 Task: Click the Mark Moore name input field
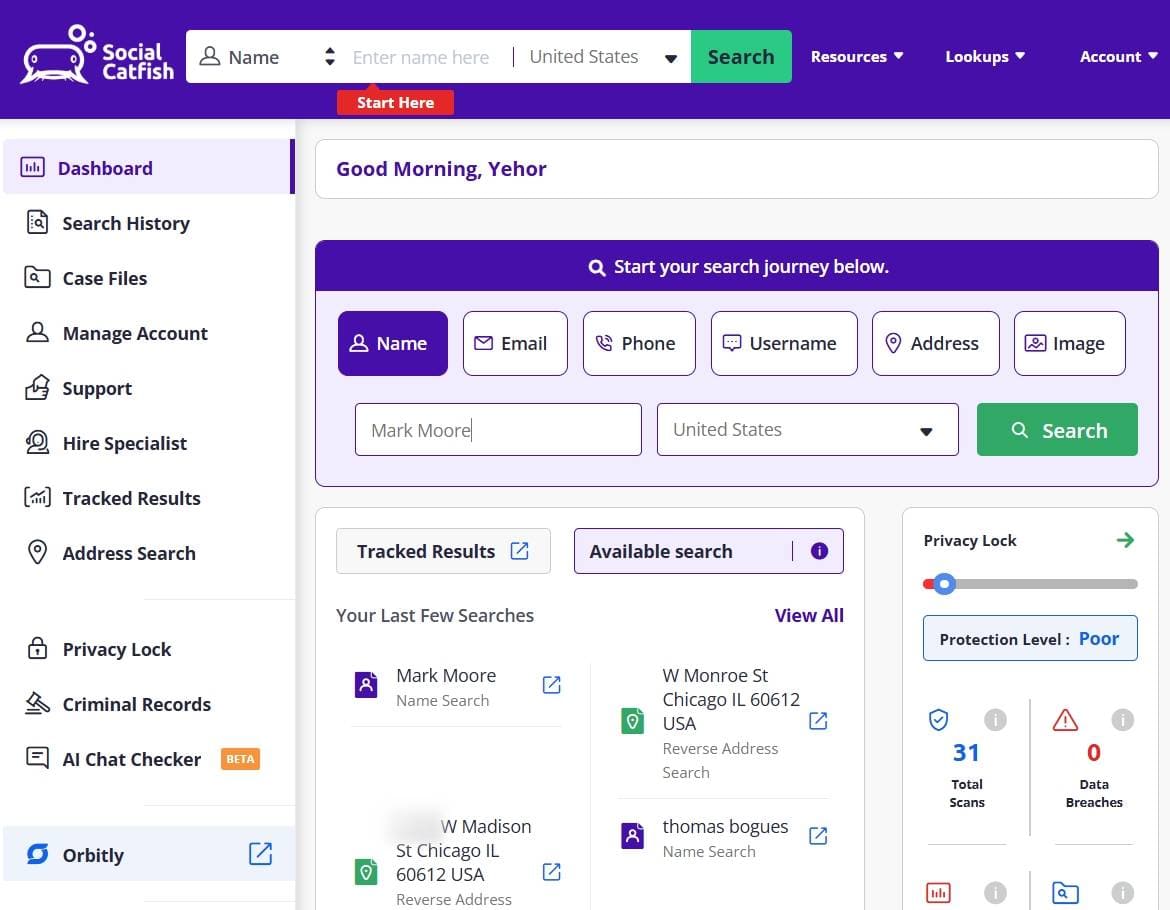tap(498, 430)
